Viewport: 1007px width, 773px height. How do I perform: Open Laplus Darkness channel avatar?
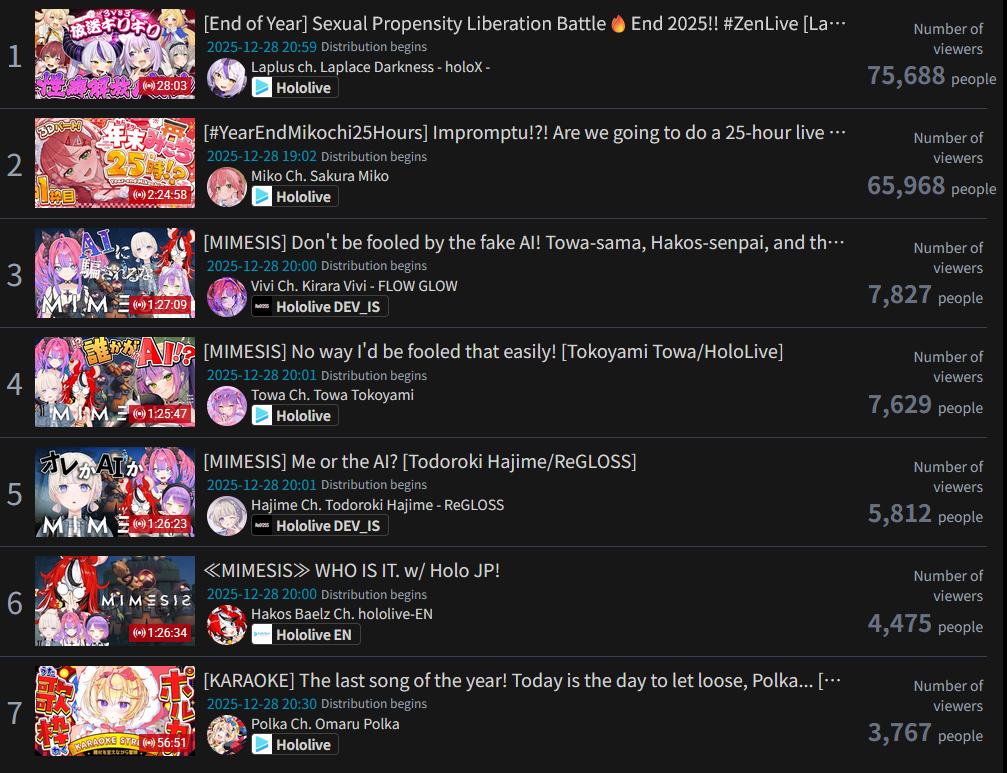(227, 78)
